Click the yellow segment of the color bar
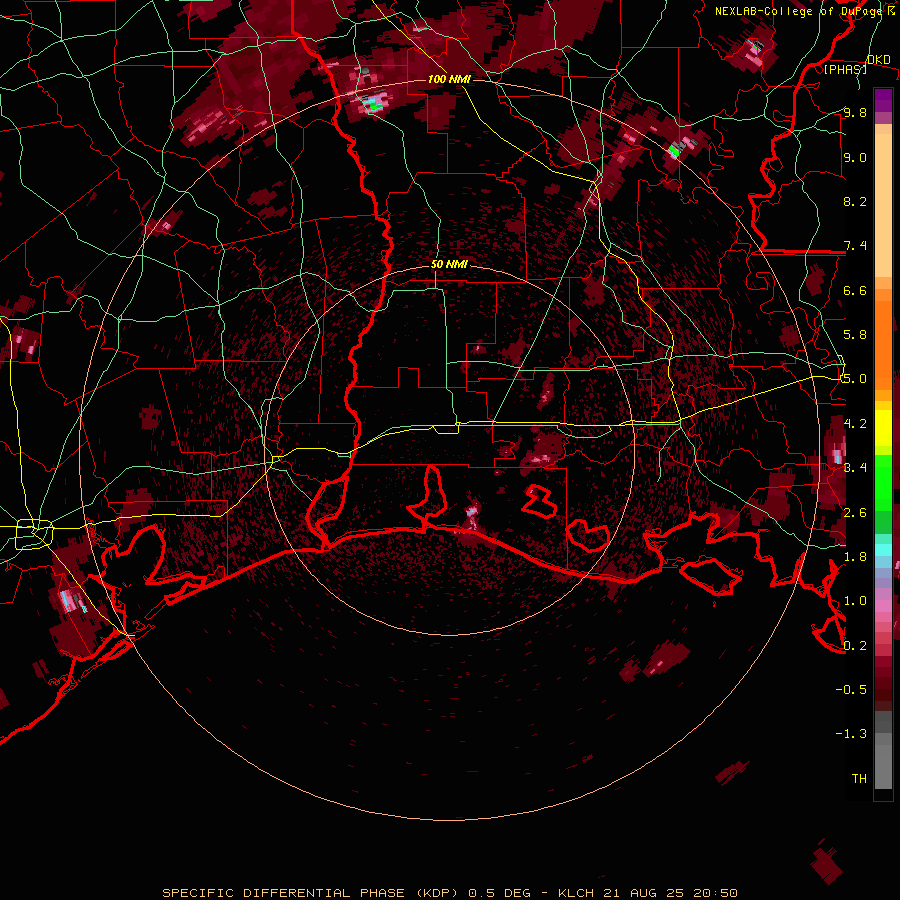This screenshot has width=900, height=900. (883, 428)
